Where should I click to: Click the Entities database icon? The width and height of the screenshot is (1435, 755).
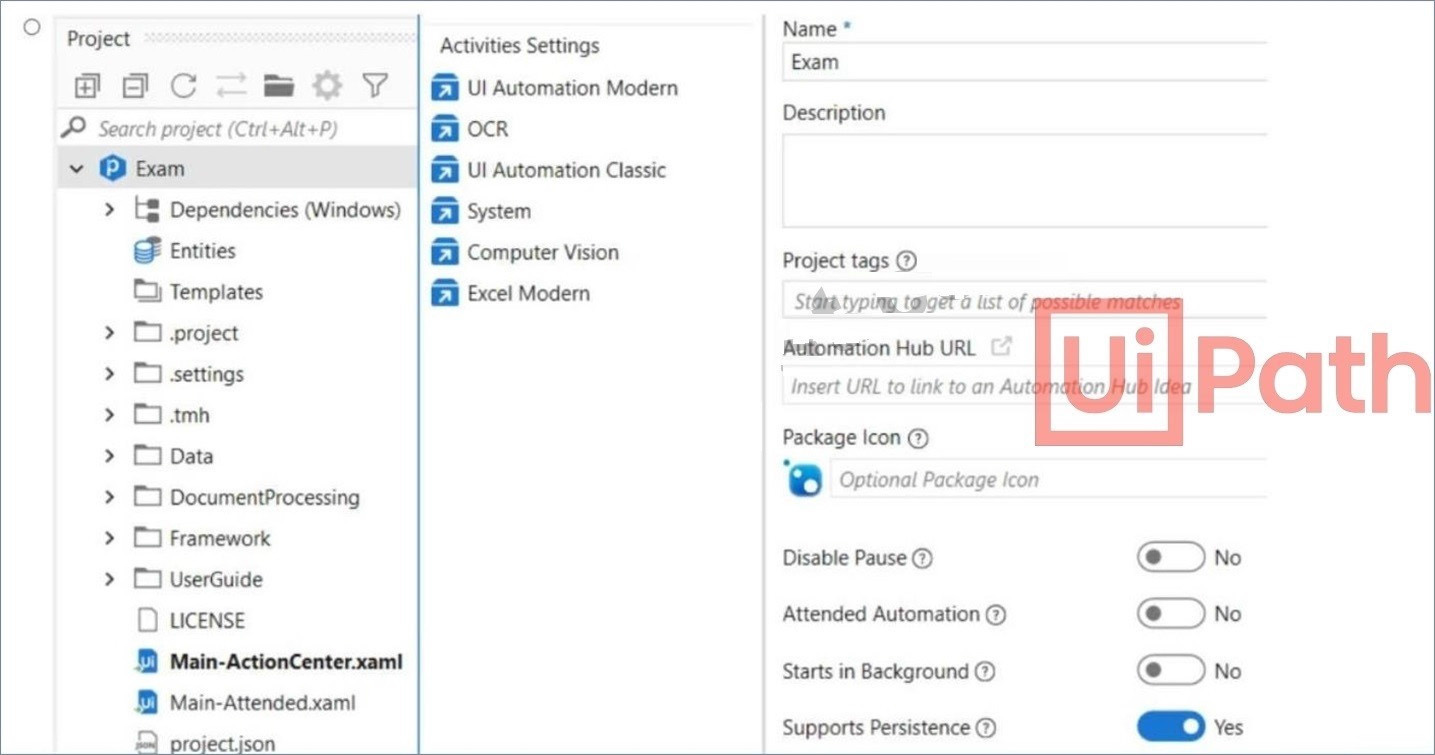coord(147,251)
